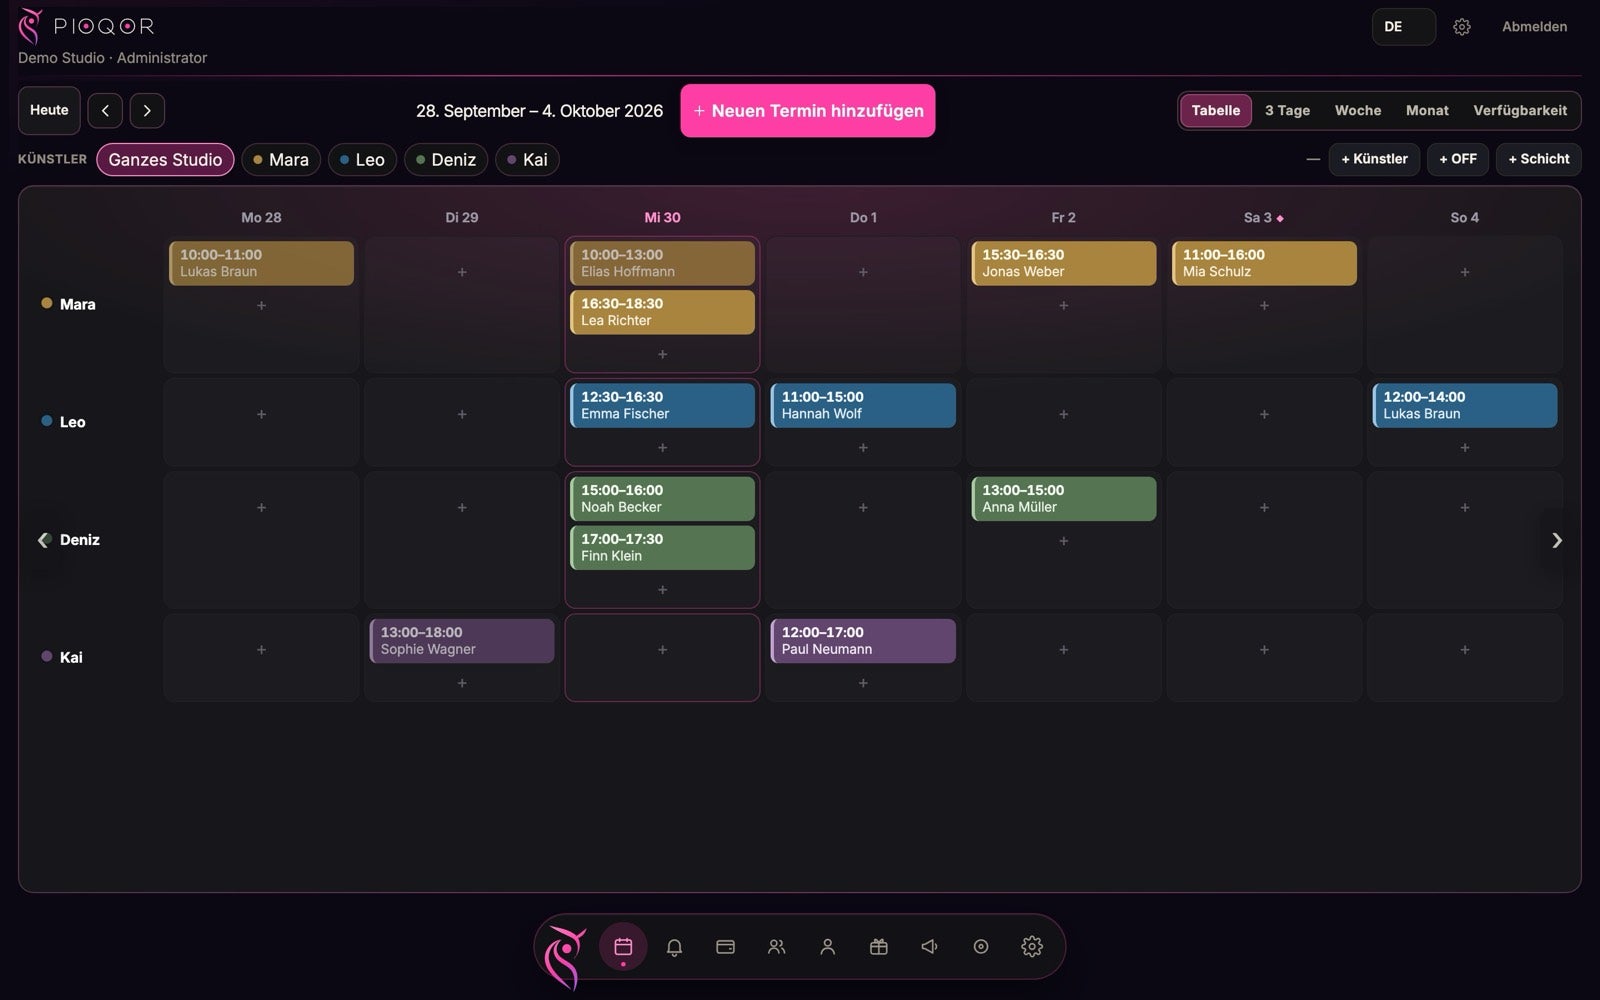
Task: Click the + OFF button
Action: 1458,160
